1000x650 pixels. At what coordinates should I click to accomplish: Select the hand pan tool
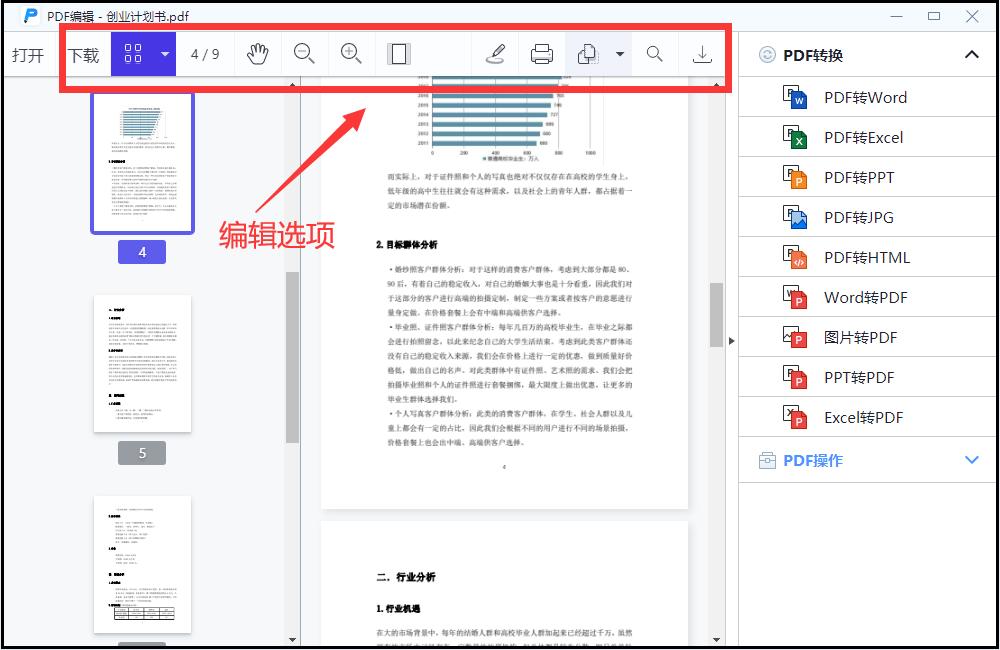point(257,54)
